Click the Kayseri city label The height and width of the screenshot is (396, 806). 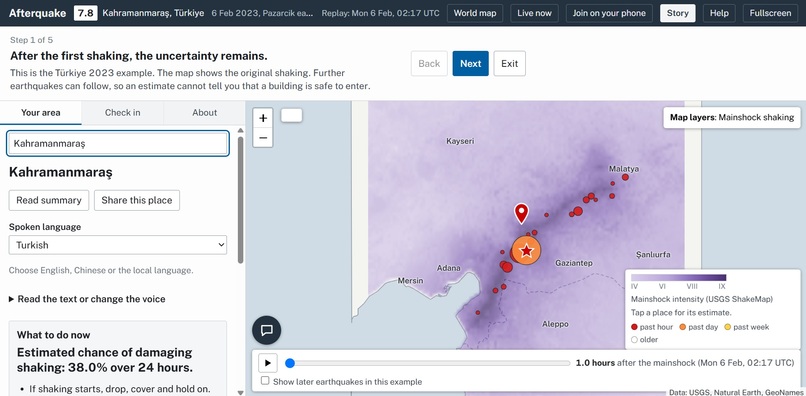click(x=460, y=140)
